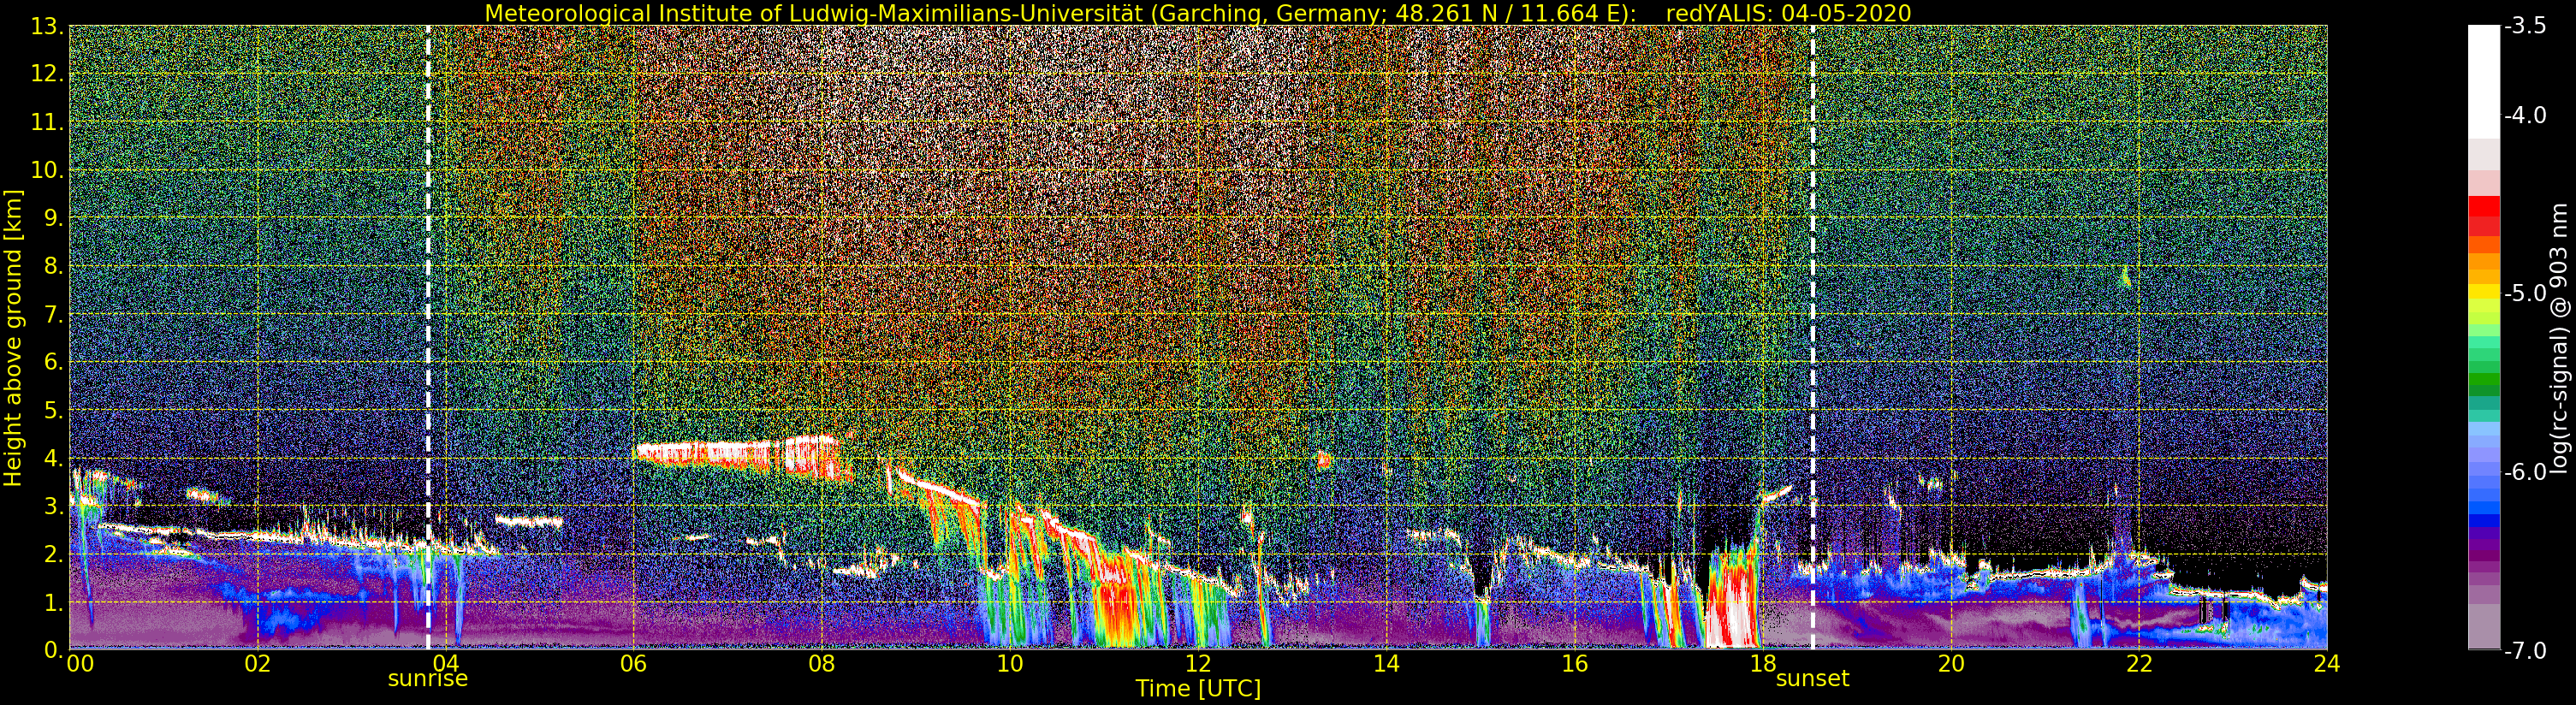Click the 9. tick on the height axis

pyautogui.click(x=53, y=218)
